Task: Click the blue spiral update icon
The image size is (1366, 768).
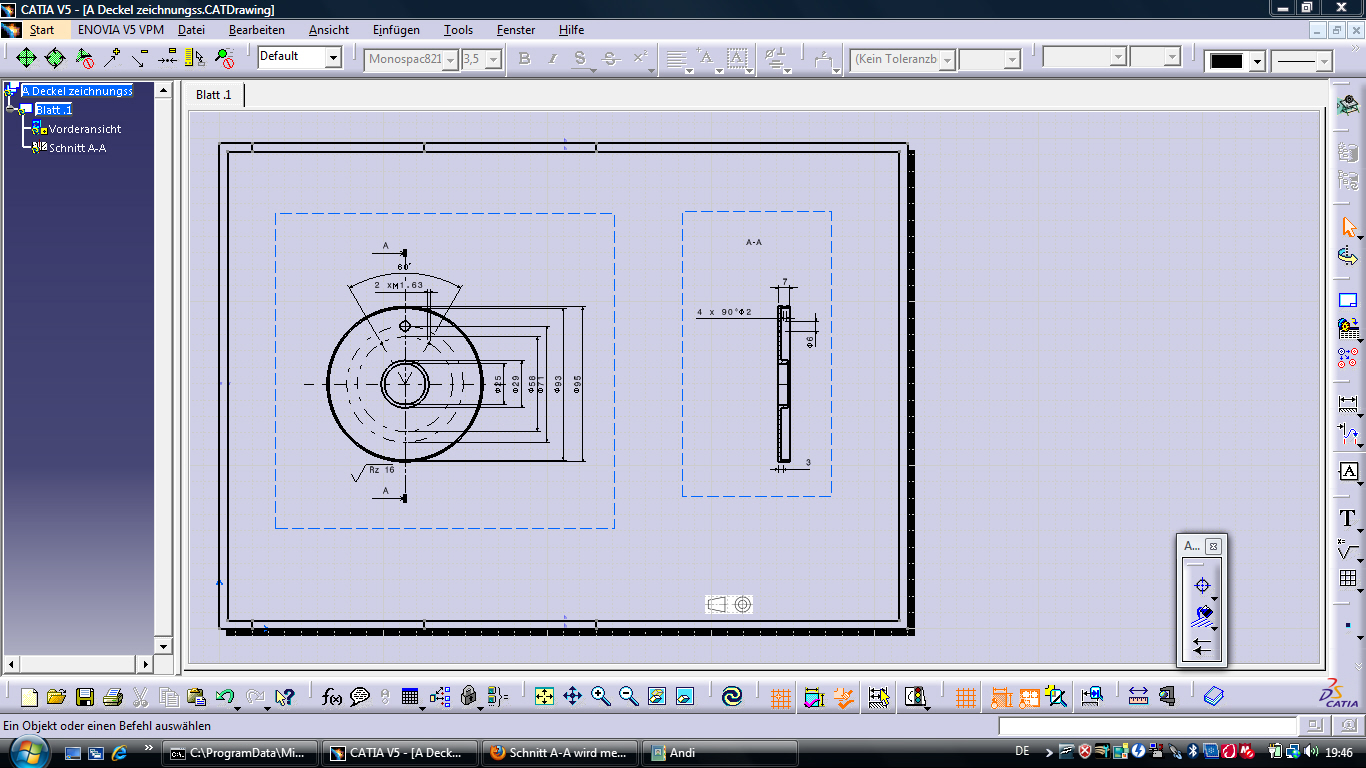Action: (732, 697)
